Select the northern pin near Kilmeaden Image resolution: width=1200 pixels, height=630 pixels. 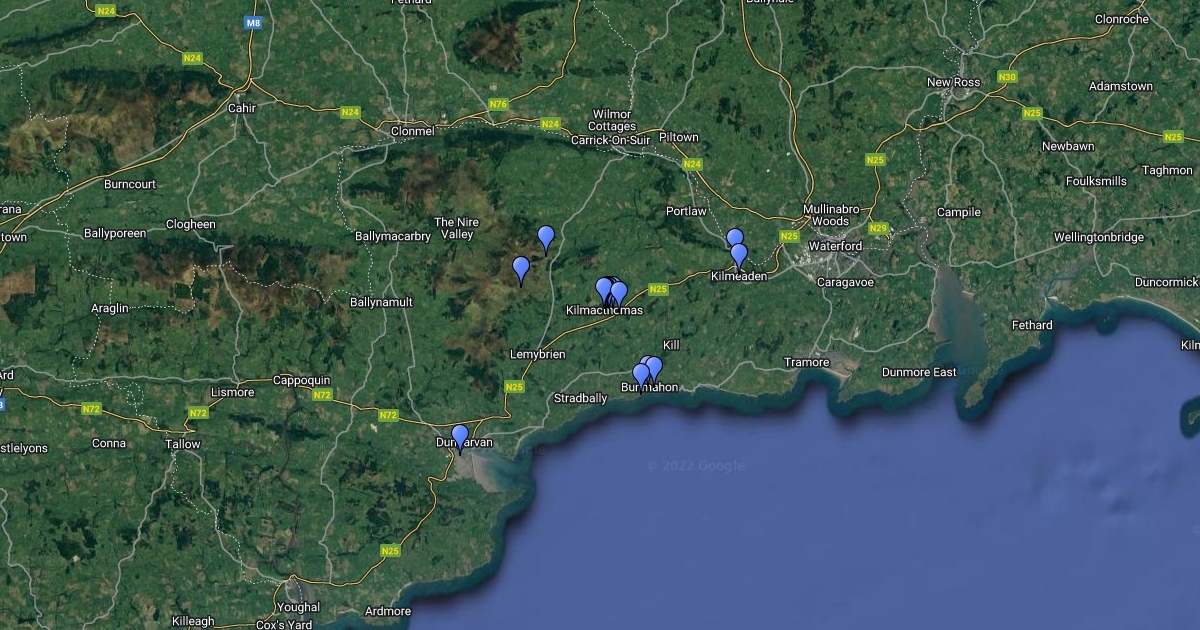[735, 240]
